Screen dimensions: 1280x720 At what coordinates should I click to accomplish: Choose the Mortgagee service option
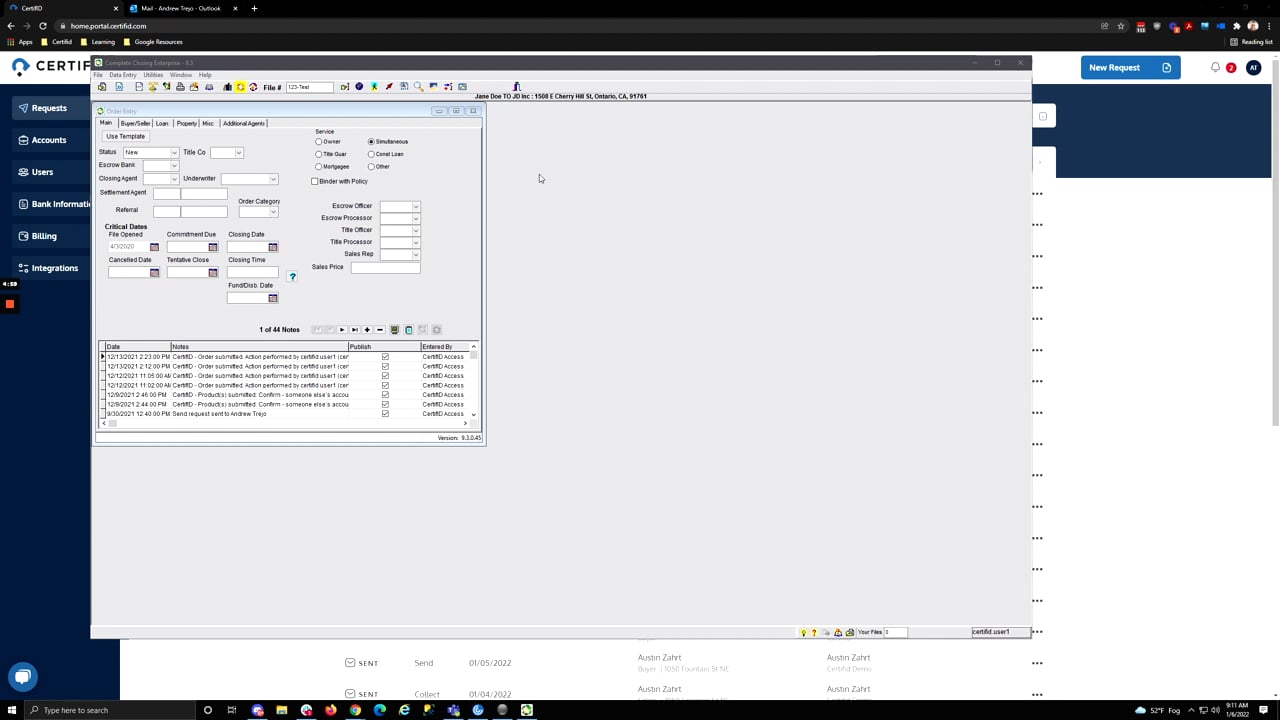tap(319, 167)
